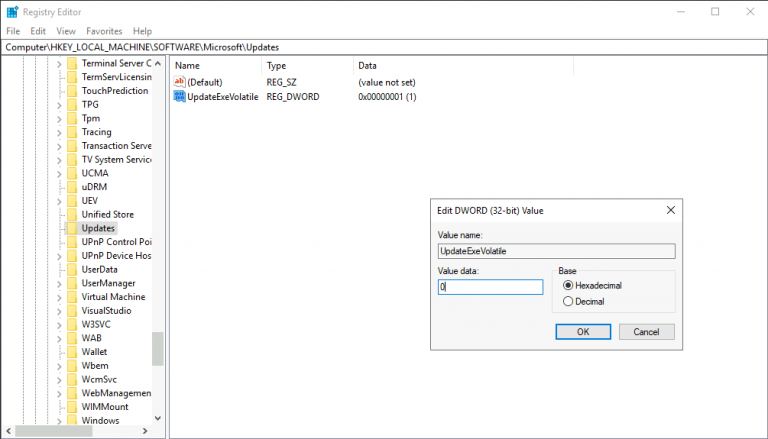This screenshot has width=768, height=439.
Task: Click the UPnP Control Point folder icon
Action: click(72, 242)
